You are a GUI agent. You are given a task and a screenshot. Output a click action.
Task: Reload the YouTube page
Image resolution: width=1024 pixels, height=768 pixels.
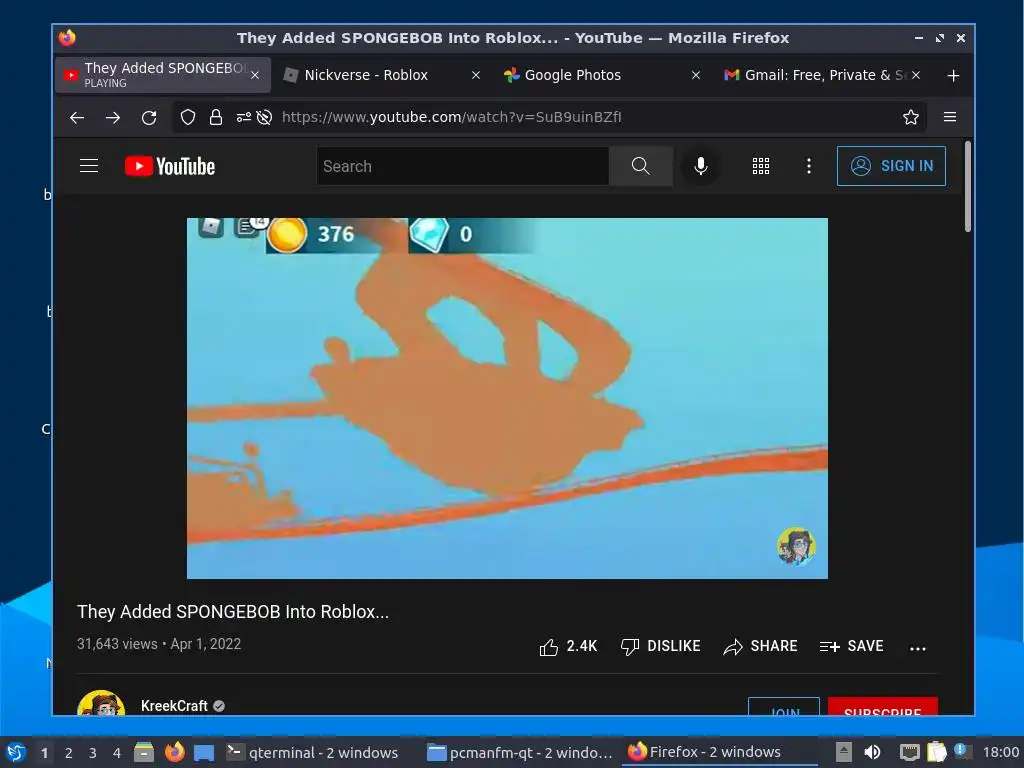click(x=149, y=118)
